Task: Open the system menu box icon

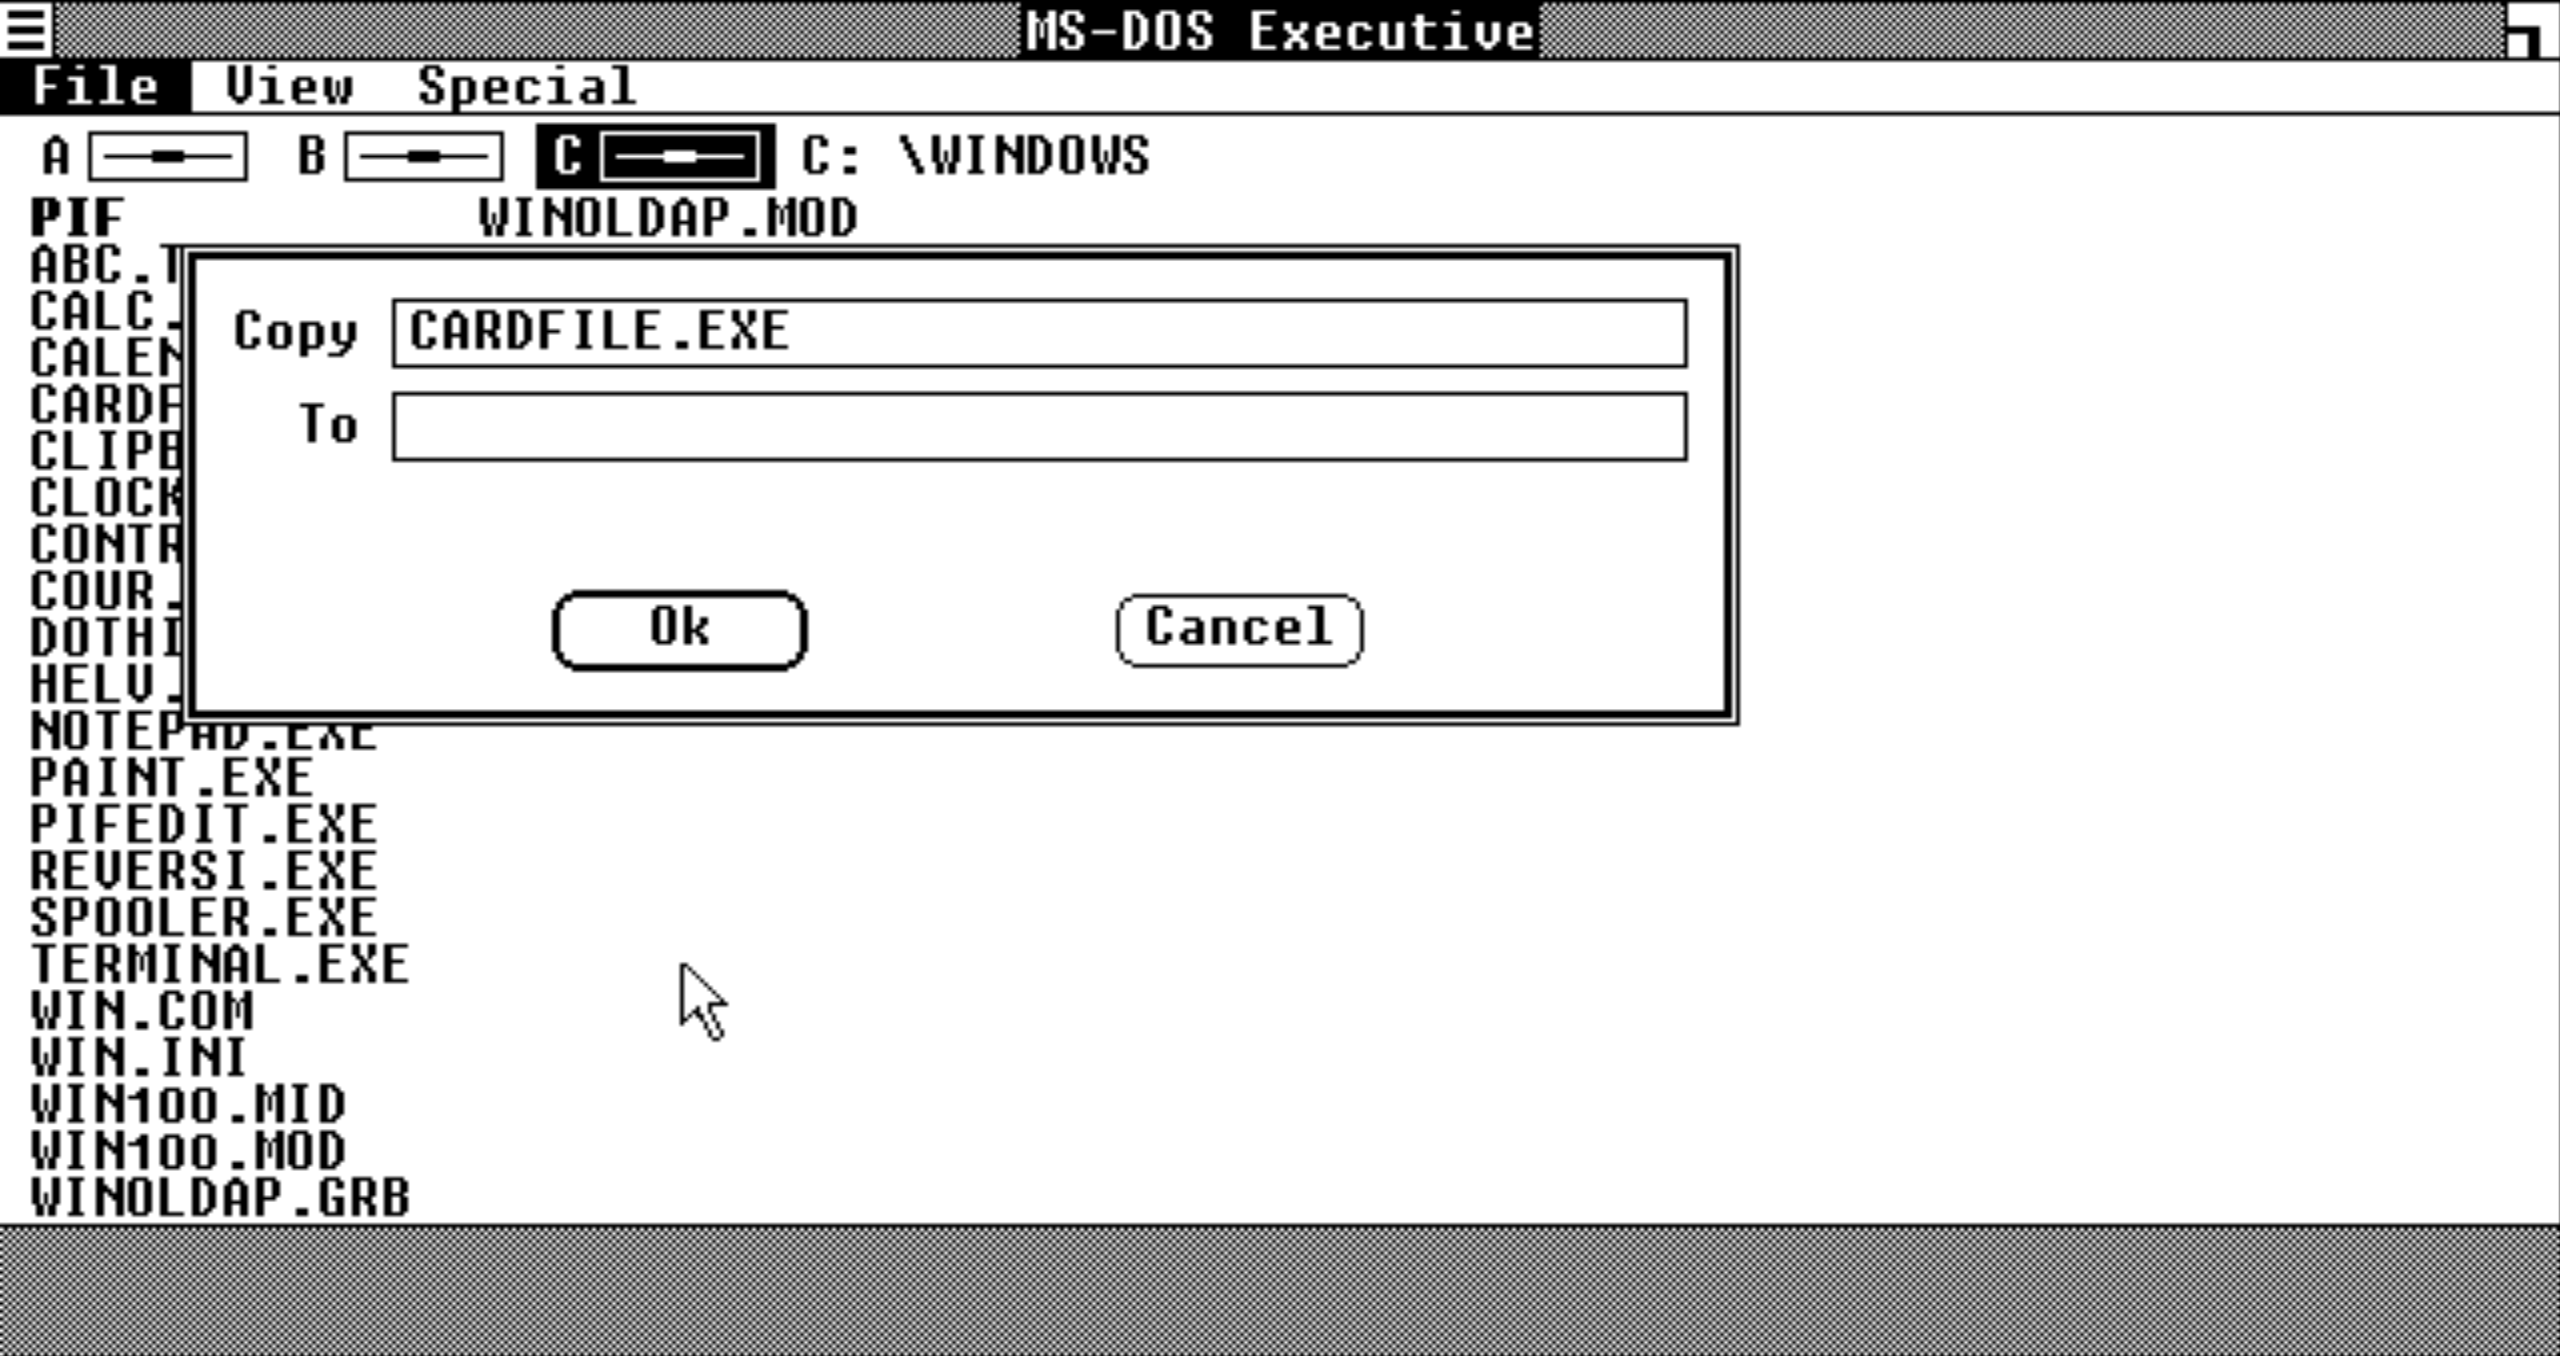Action: click(27, 29)
